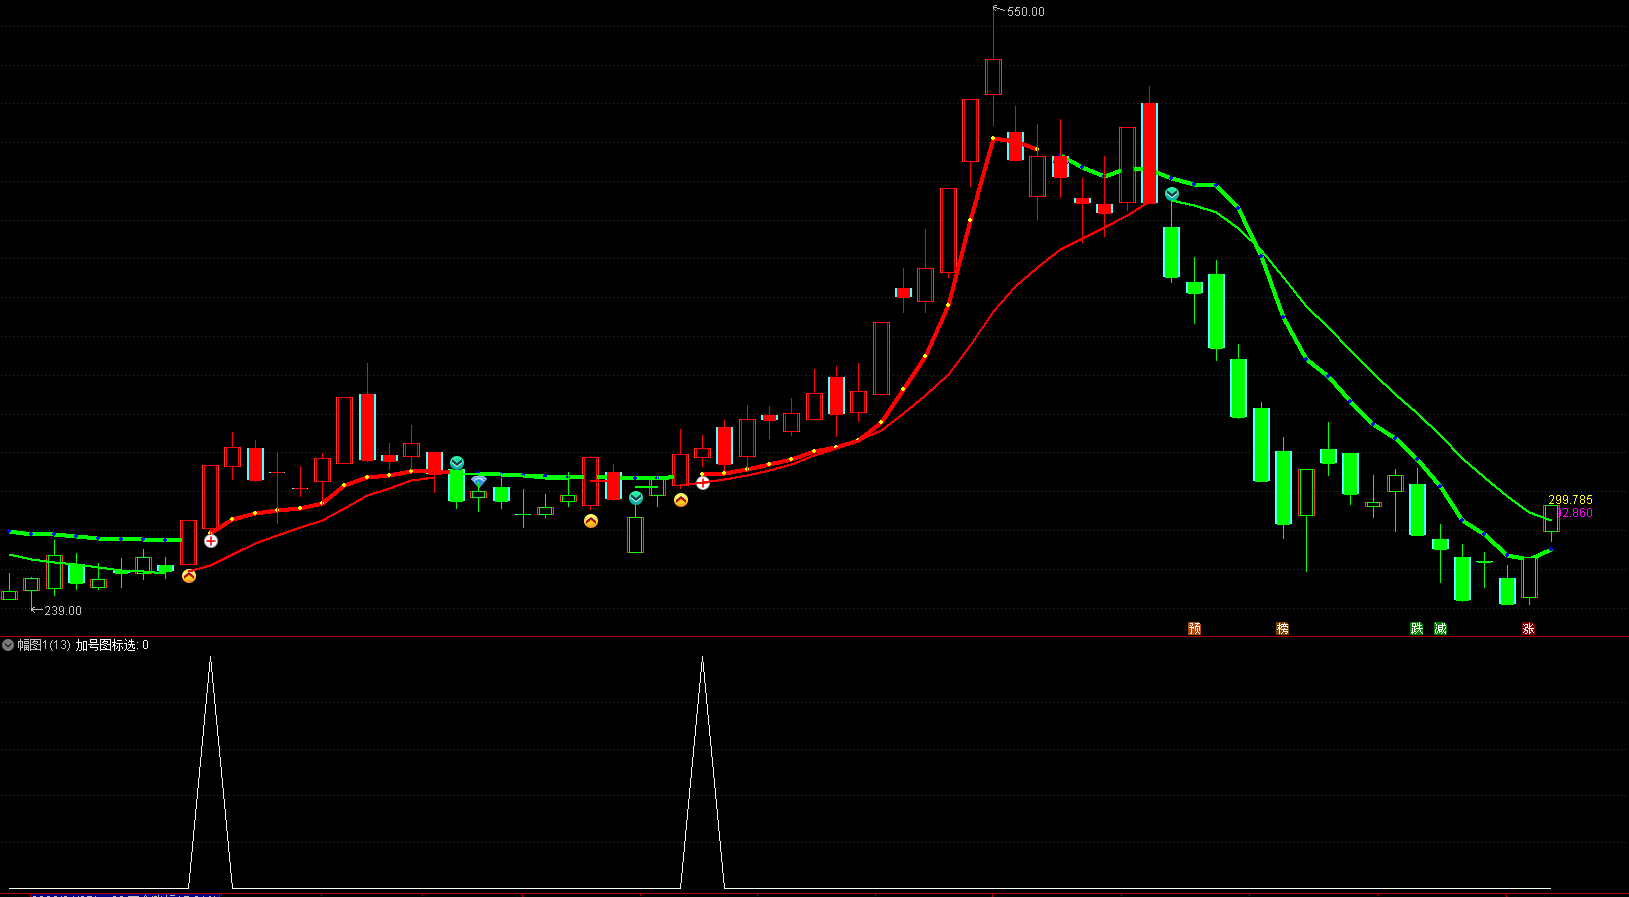1629x897 pixels.
Task: Open the orange 预 event tag
Action: (1194, 628)
